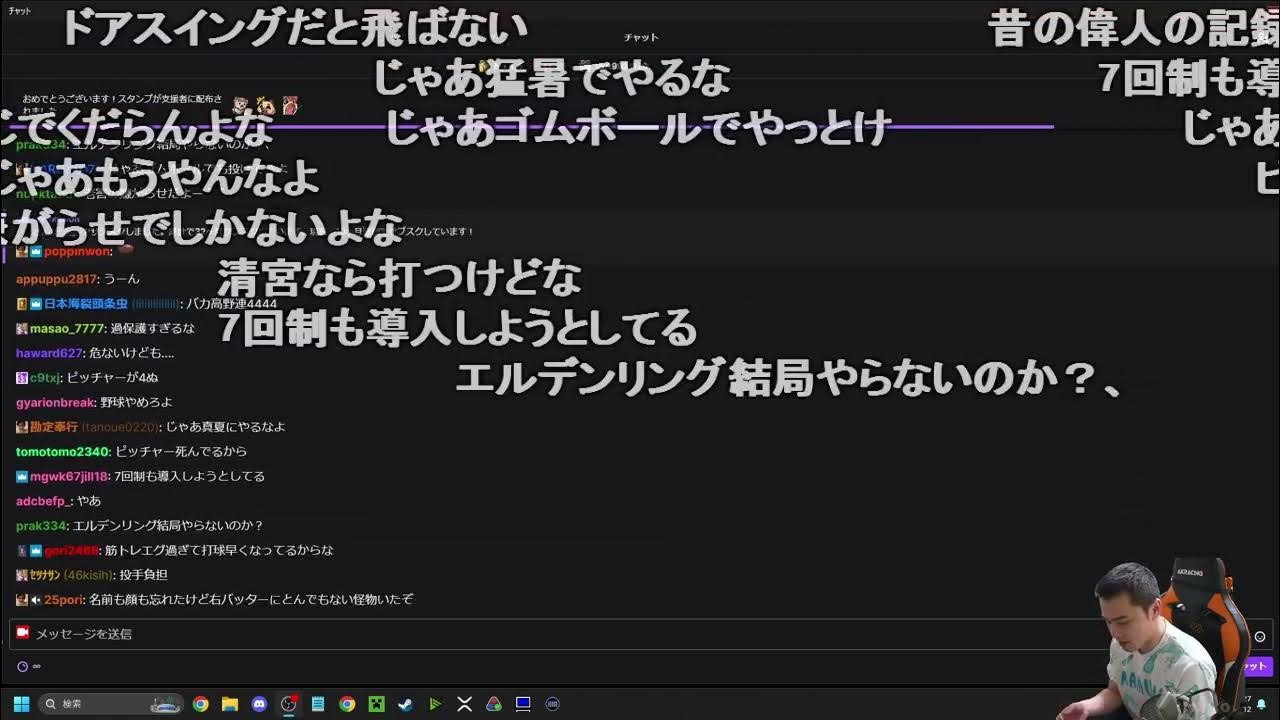Open the Windows Start menu
This screenshot has width=1280, height=720.
click(21, 704)
